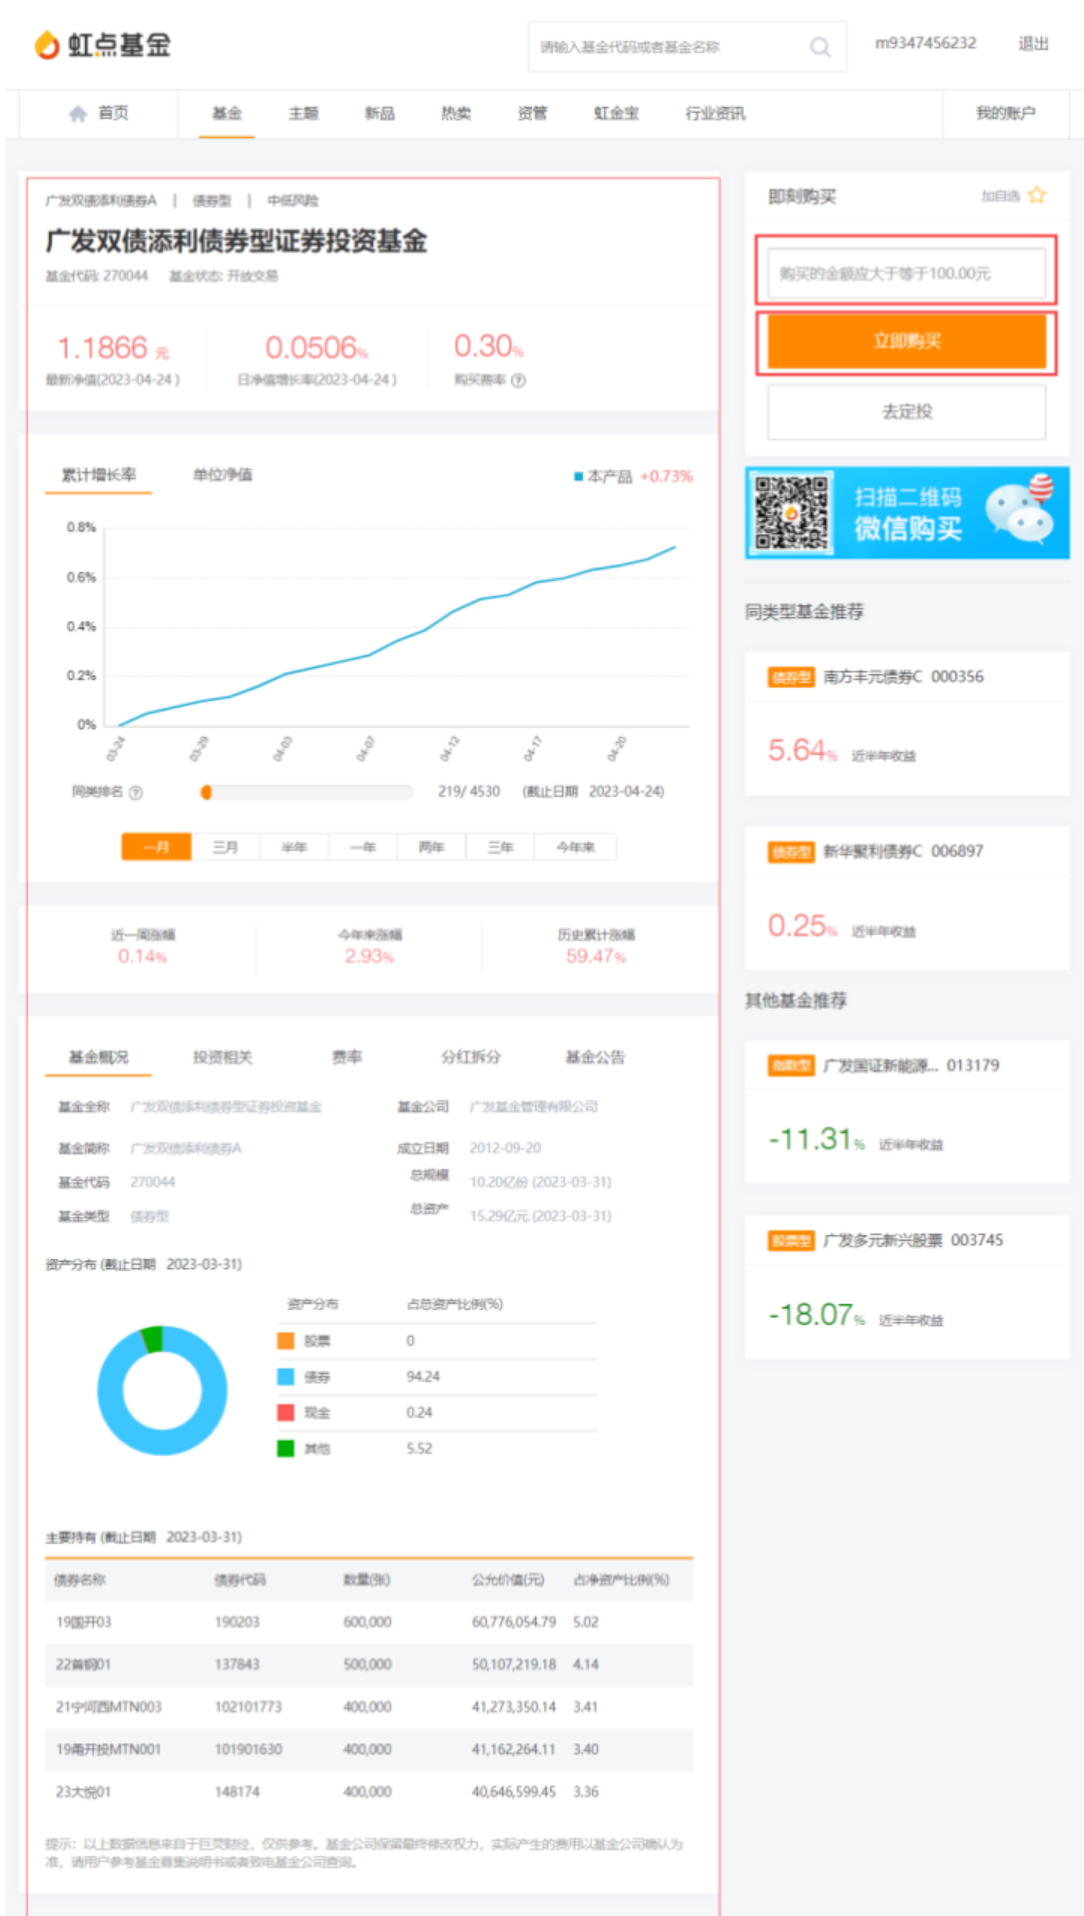The width and height of the screenshot is (1084, 1916).
Task: Select the 三年 period
Action: point(501,847)
